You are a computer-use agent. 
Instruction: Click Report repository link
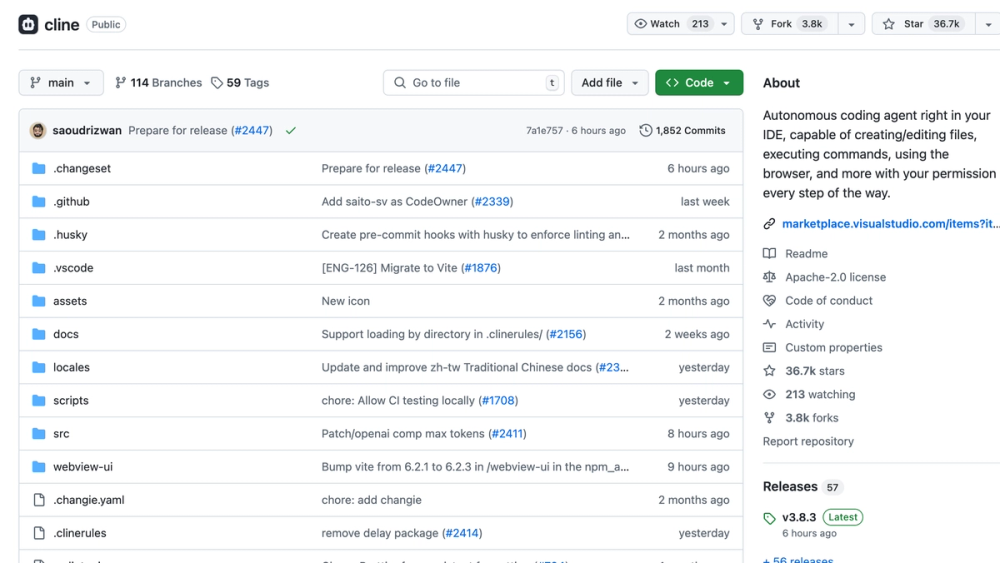(x=808, y=441)
